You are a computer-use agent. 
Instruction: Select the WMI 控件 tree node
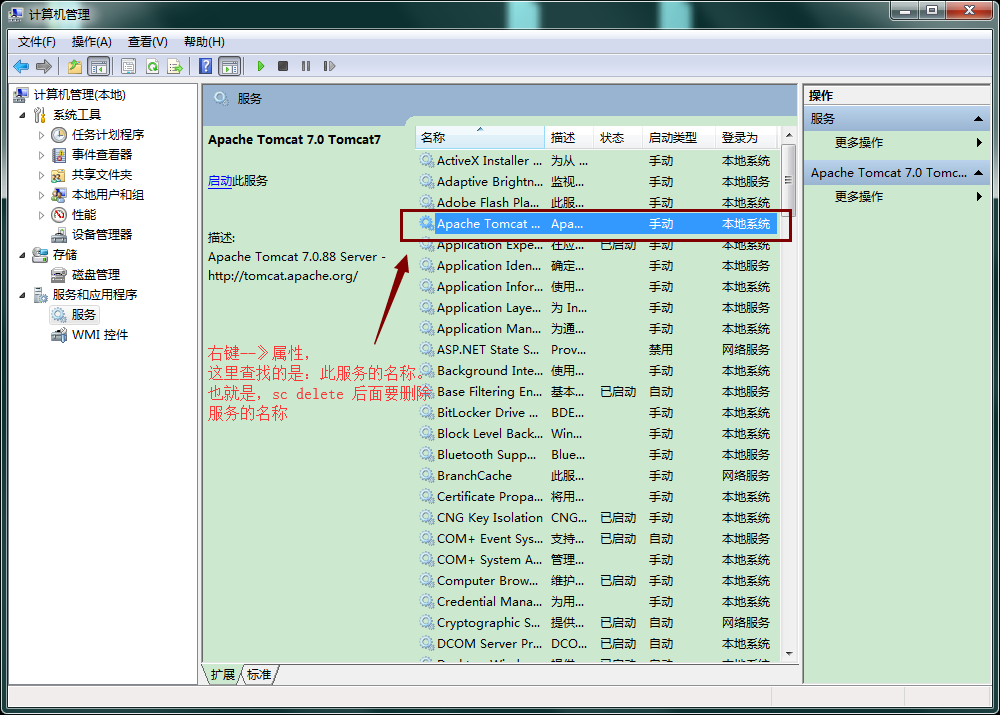tap(99, 334)
